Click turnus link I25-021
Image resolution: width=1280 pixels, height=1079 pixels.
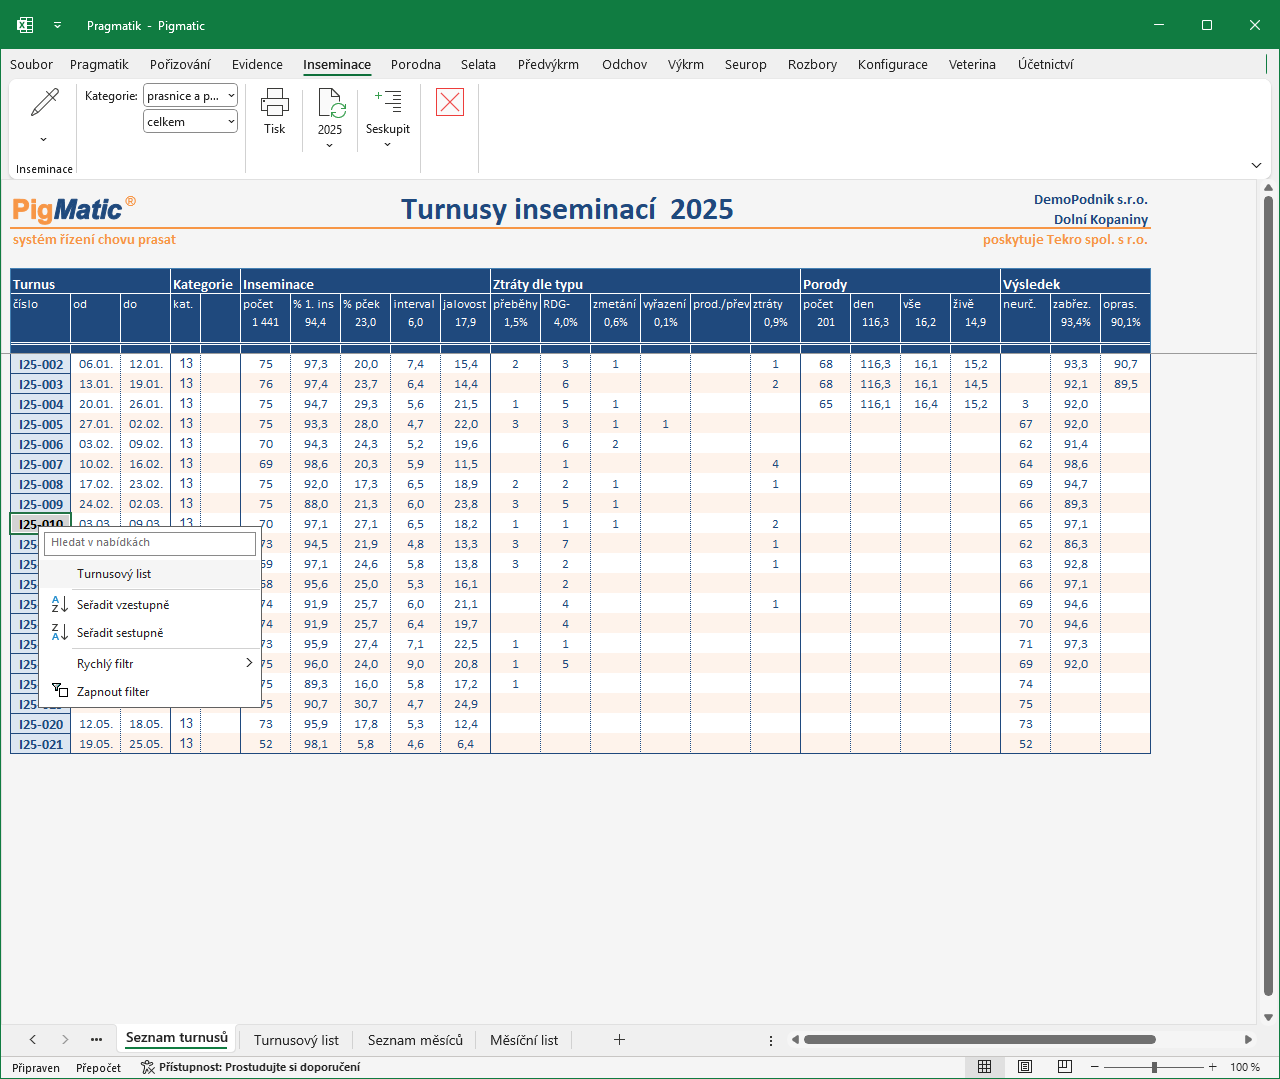(x=41, y=744)
